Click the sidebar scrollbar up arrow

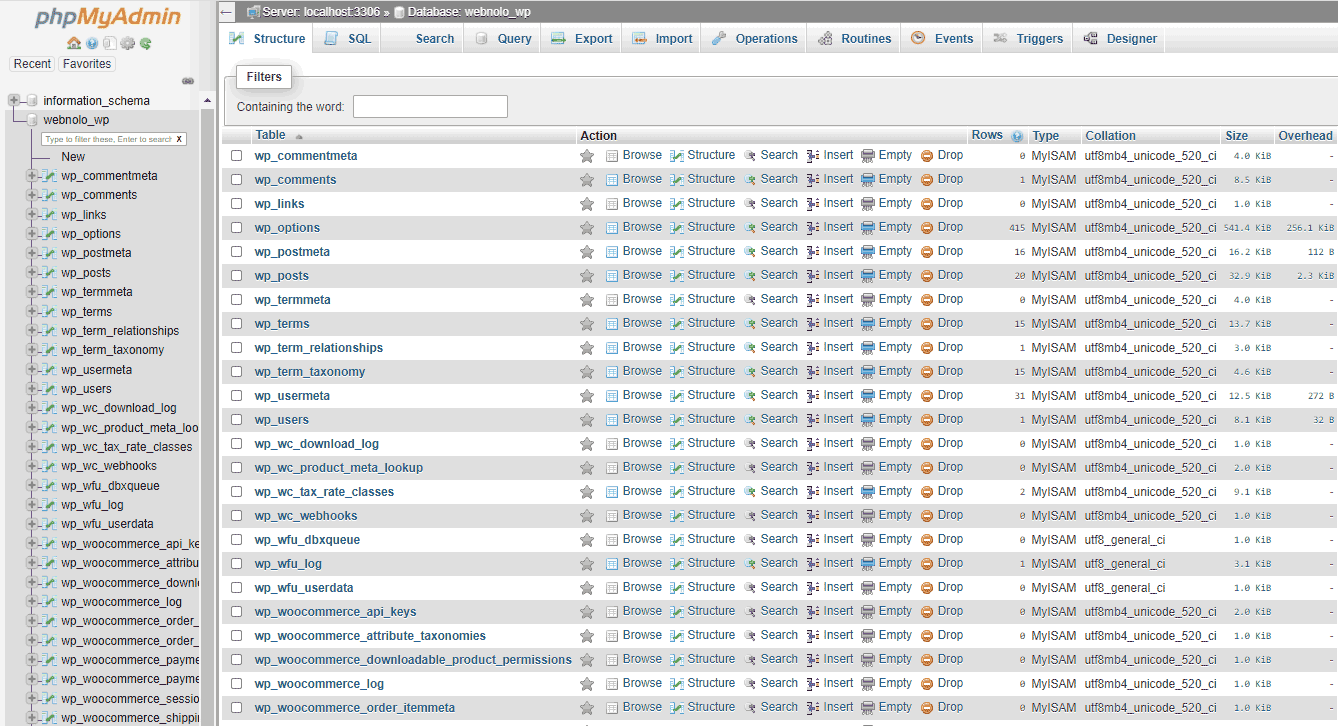208,100
